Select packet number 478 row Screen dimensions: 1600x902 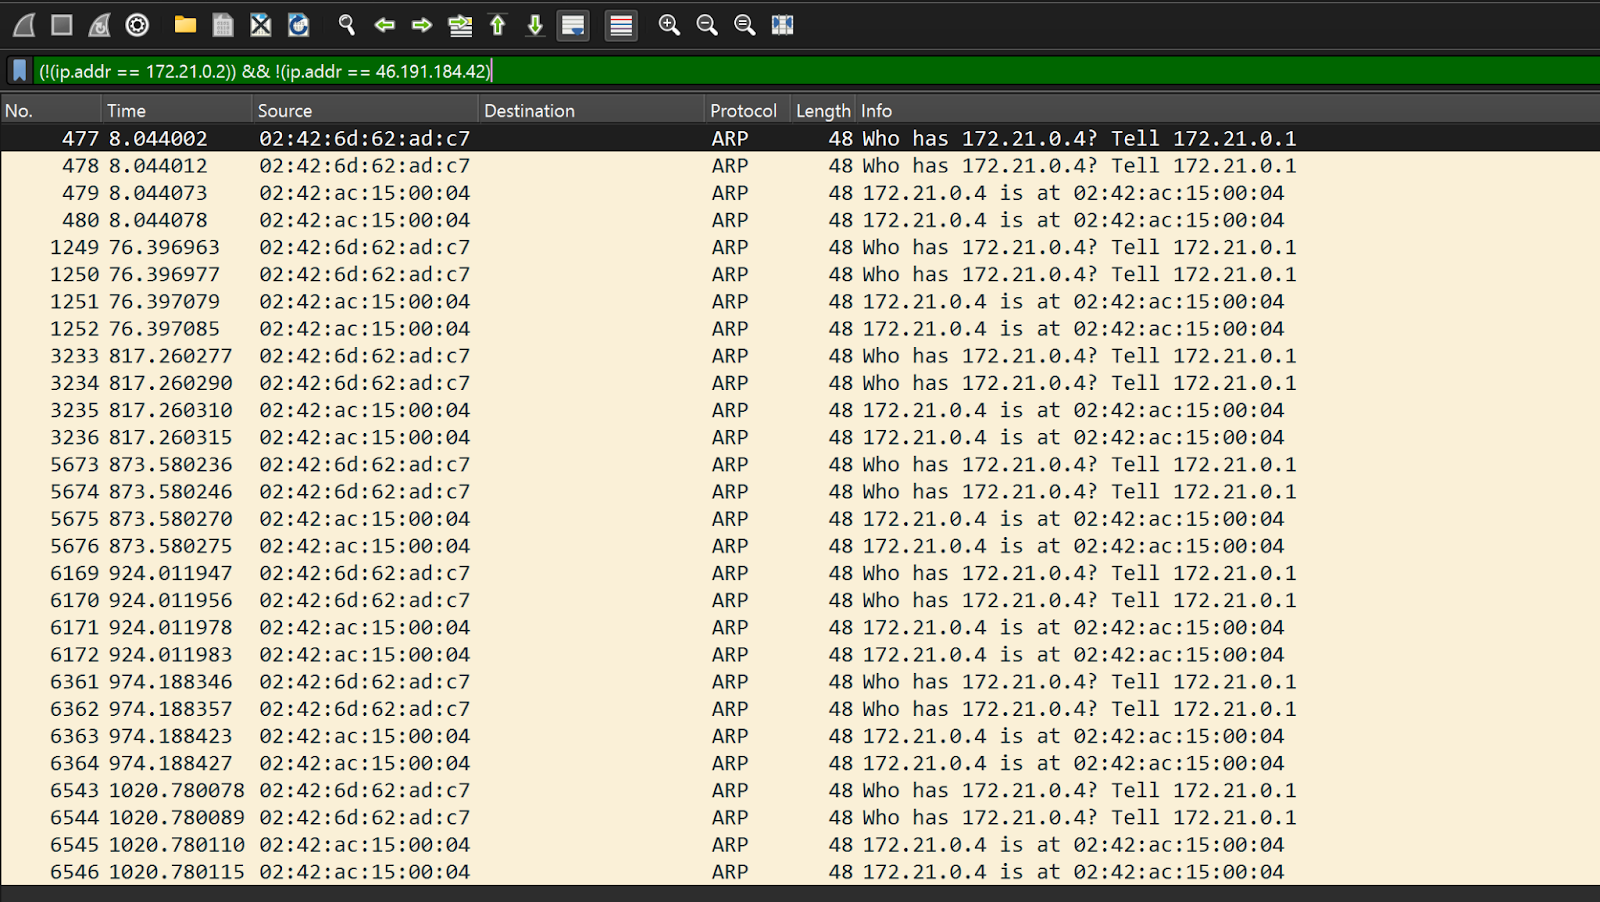pos(800,165)
